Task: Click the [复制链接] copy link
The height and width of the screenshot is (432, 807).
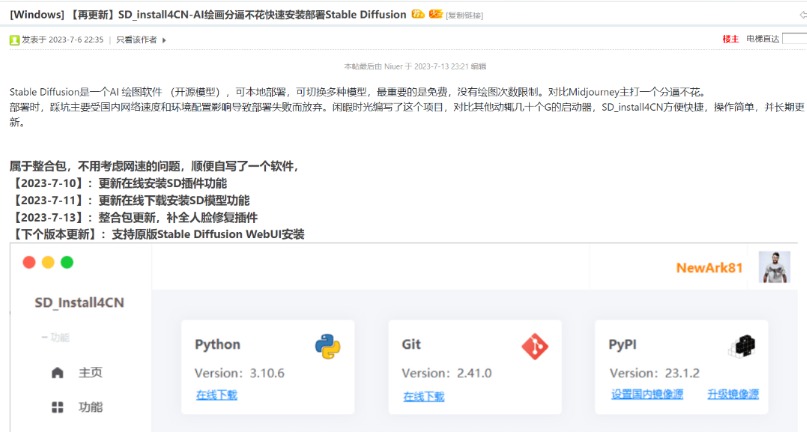Action: coord(464,15)
